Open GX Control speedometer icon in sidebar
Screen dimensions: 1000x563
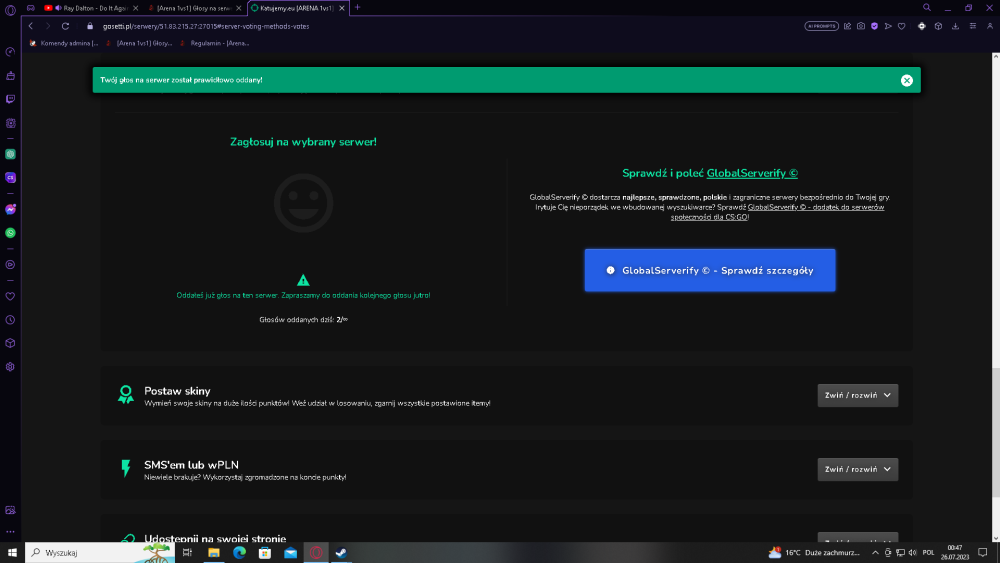pyautogui.click(x=10, y=52)
